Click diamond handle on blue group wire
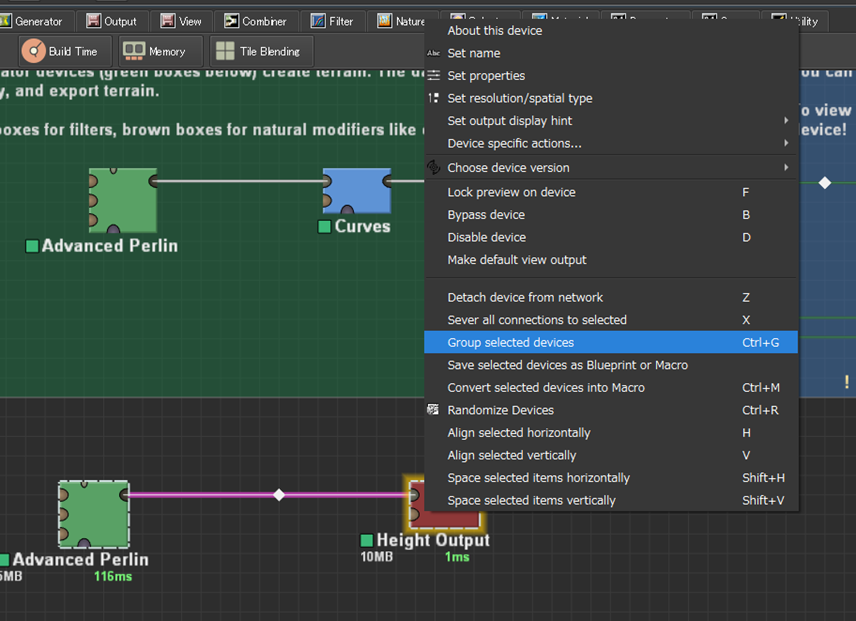This screenshot has height=621, width=856. tap(825, 183)
